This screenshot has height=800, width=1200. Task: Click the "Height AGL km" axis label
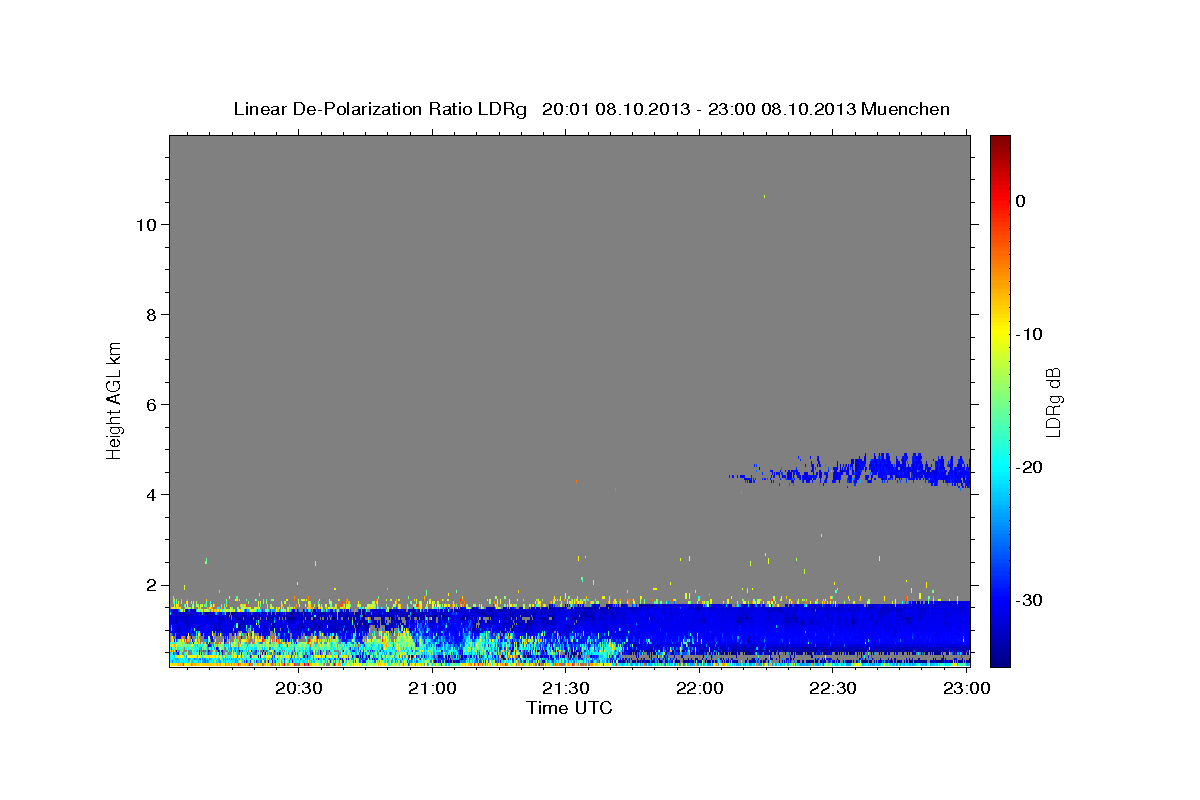(x=114, y=400)
